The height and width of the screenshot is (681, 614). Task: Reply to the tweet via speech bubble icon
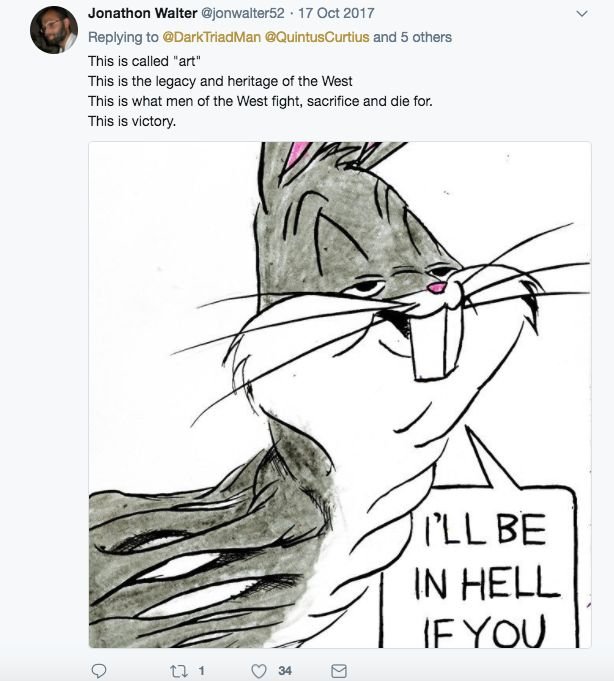point(98,670)
